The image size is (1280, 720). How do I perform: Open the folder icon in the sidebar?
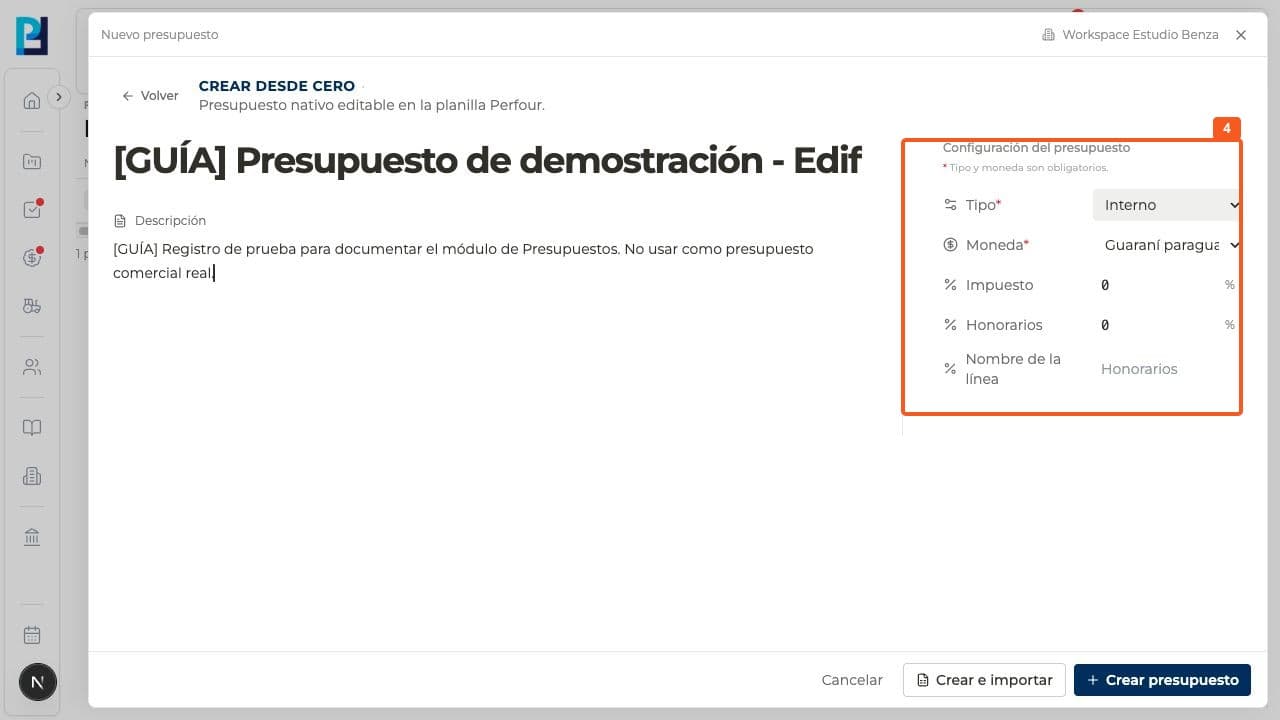click(32, 162)
